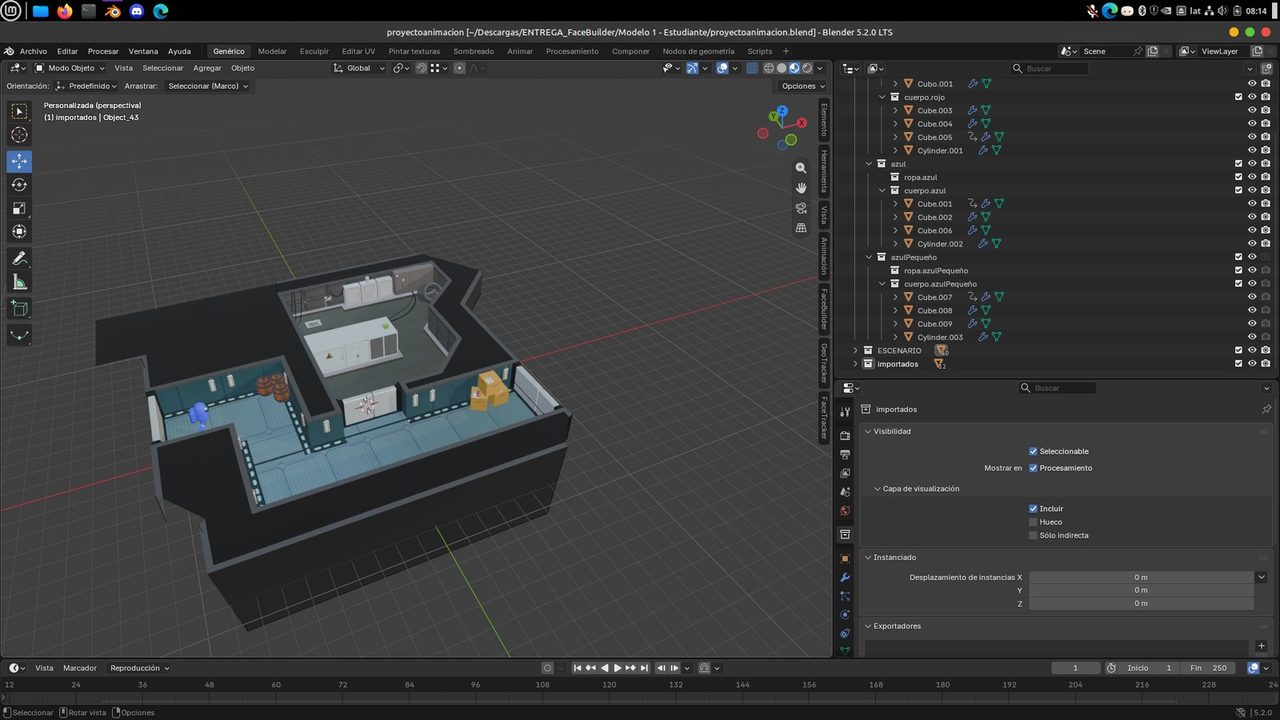Open the Firefox browser from the taskbar
This screenshot has width=1280, height=720.
coord(65,11)
